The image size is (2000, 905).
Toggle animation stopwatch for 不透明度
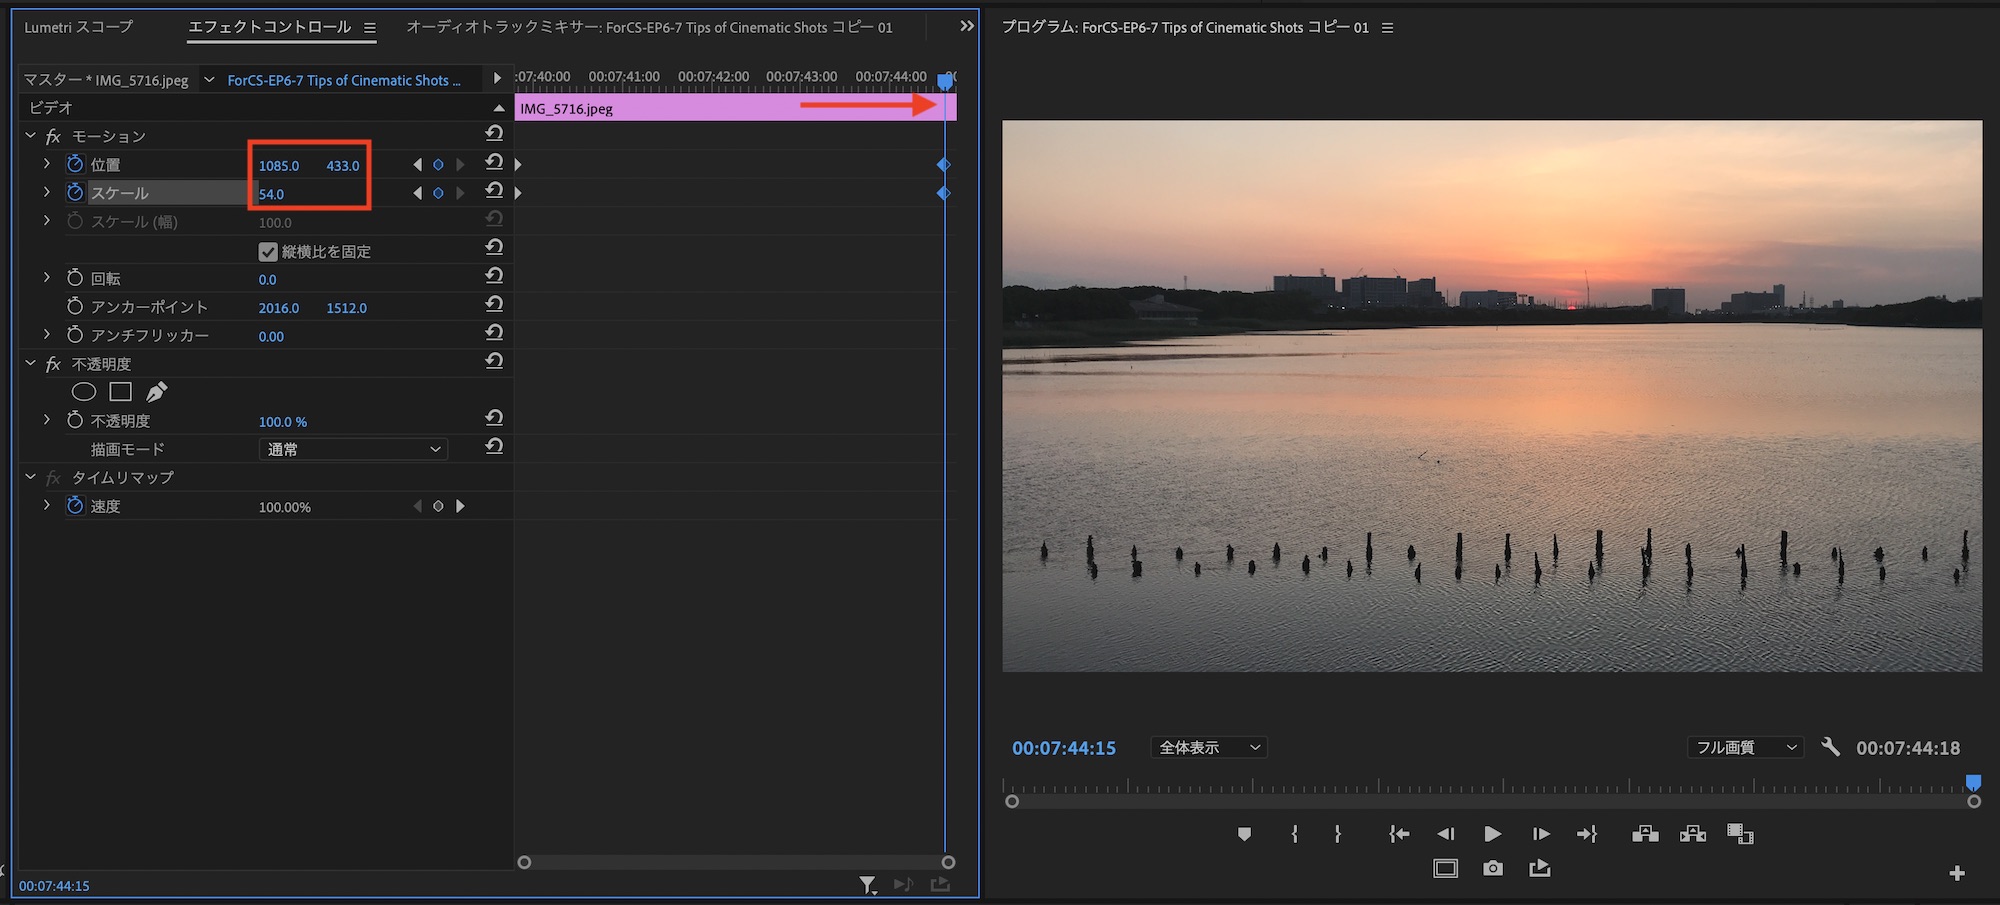point(75,420)
